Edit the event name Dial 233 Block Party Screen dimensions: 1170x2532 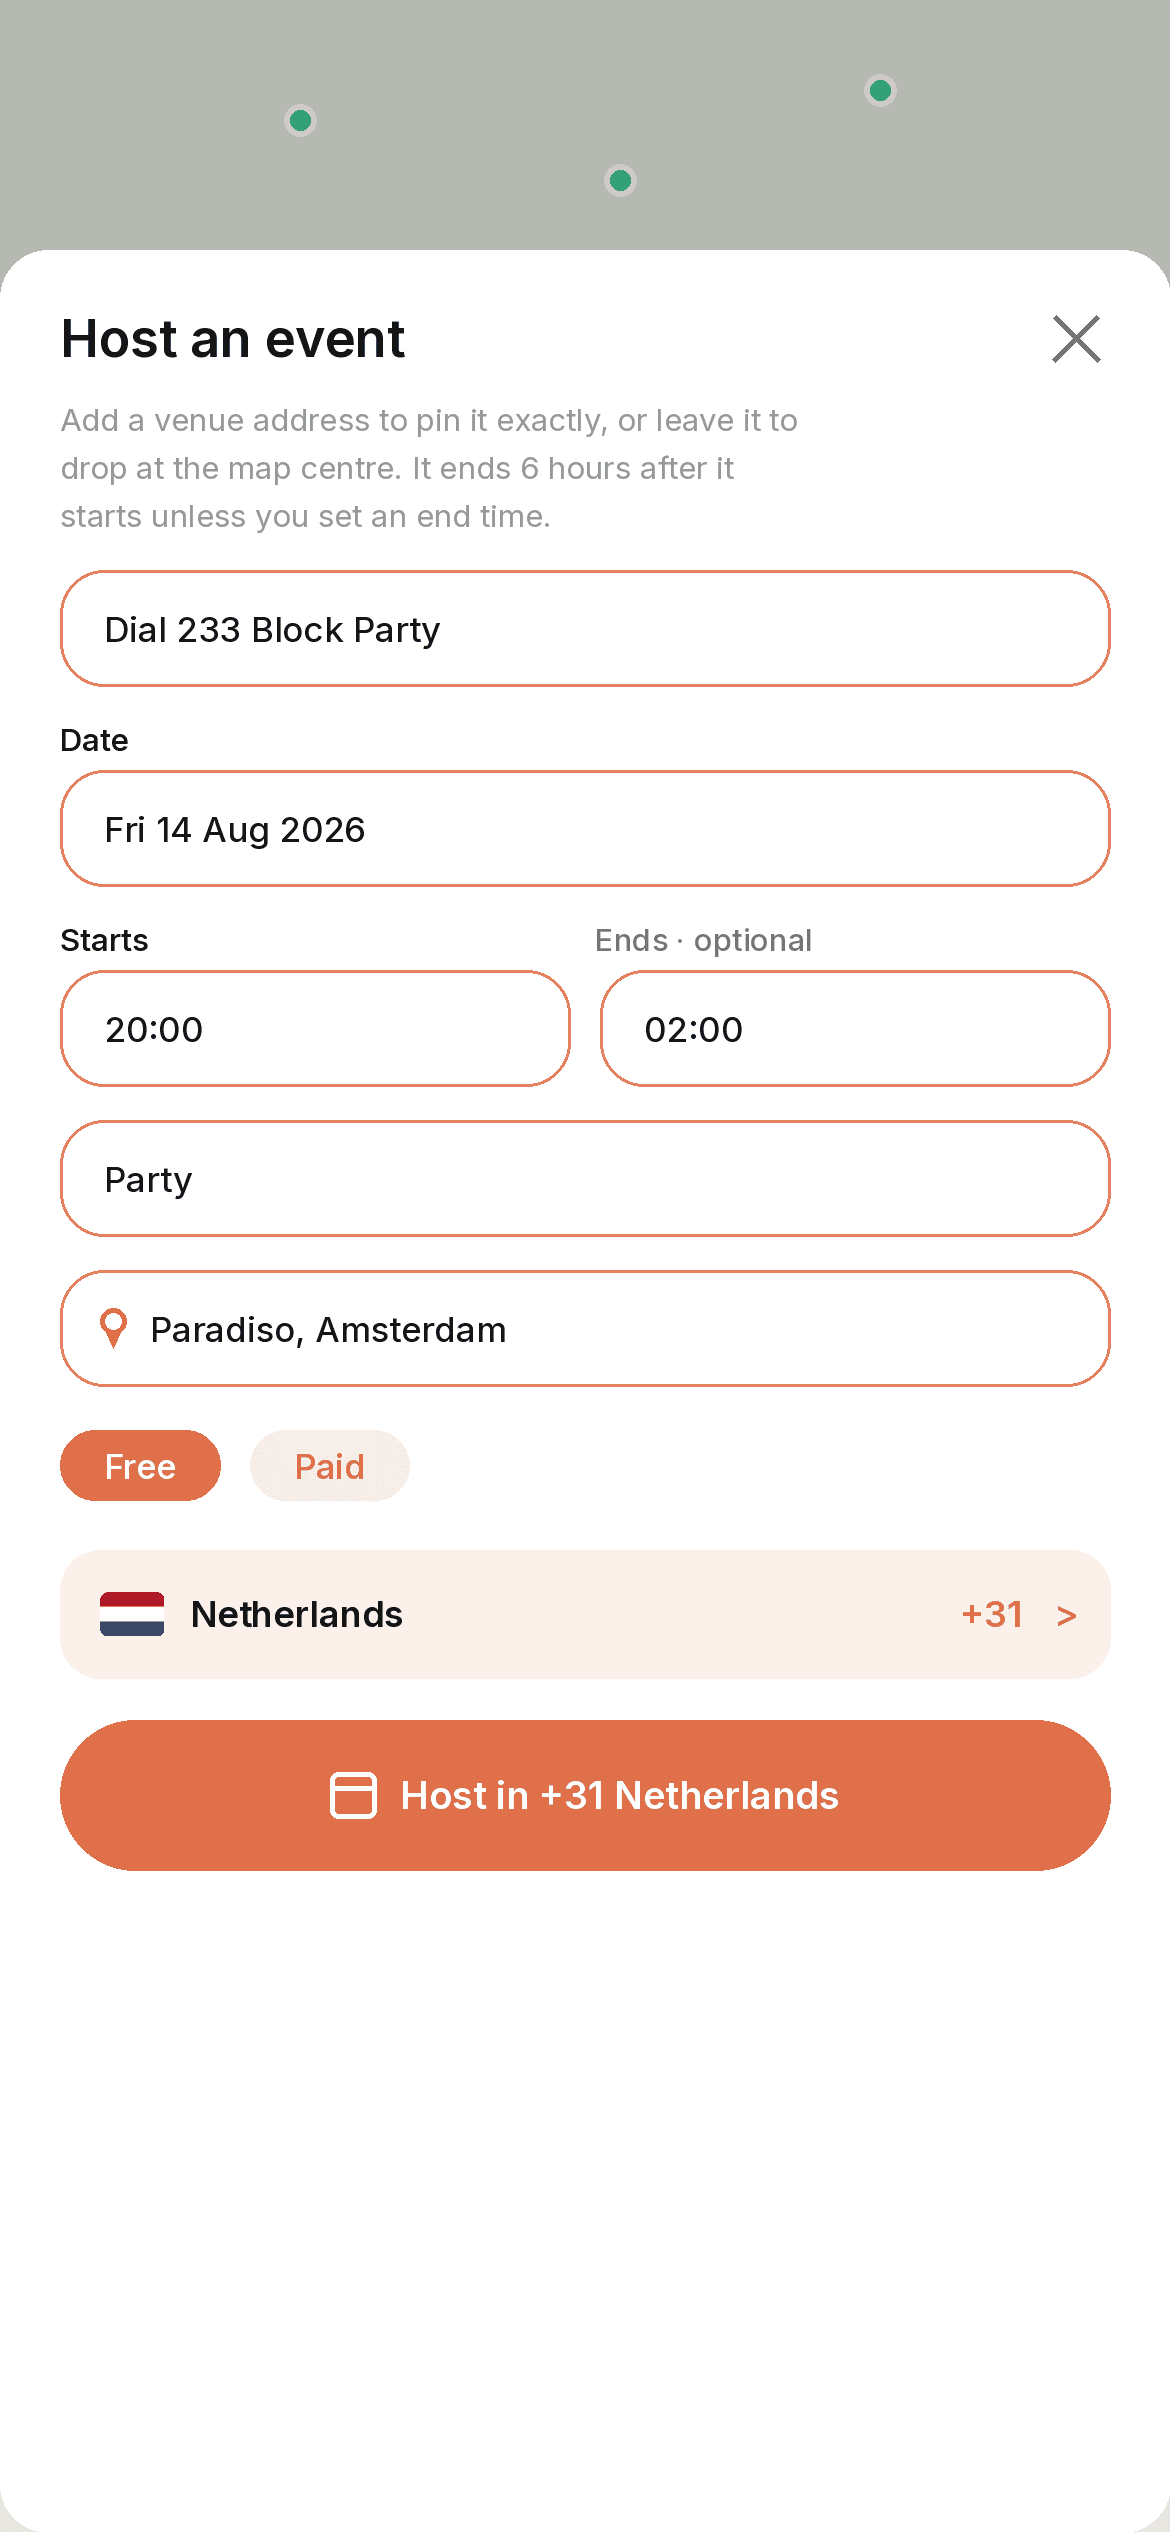(x=585, y=629)
